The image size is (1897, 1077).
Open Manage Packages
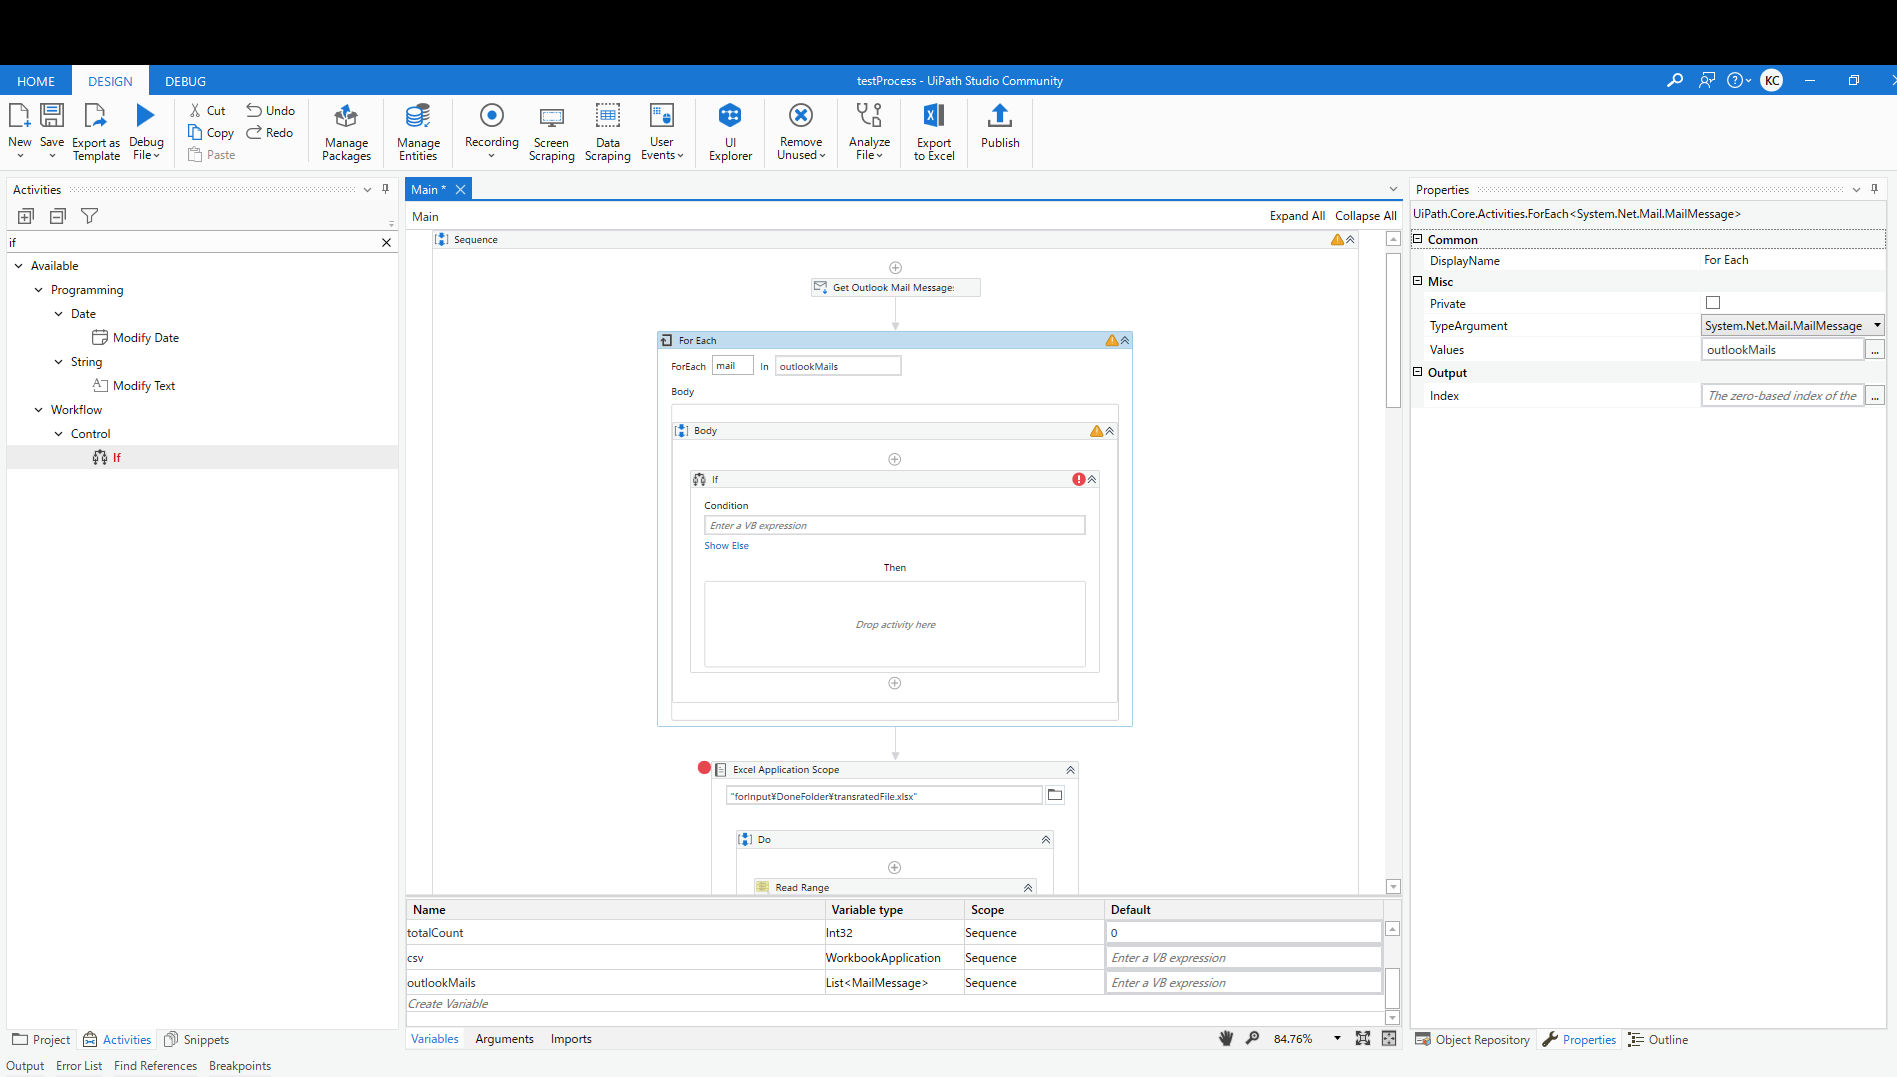347,131
